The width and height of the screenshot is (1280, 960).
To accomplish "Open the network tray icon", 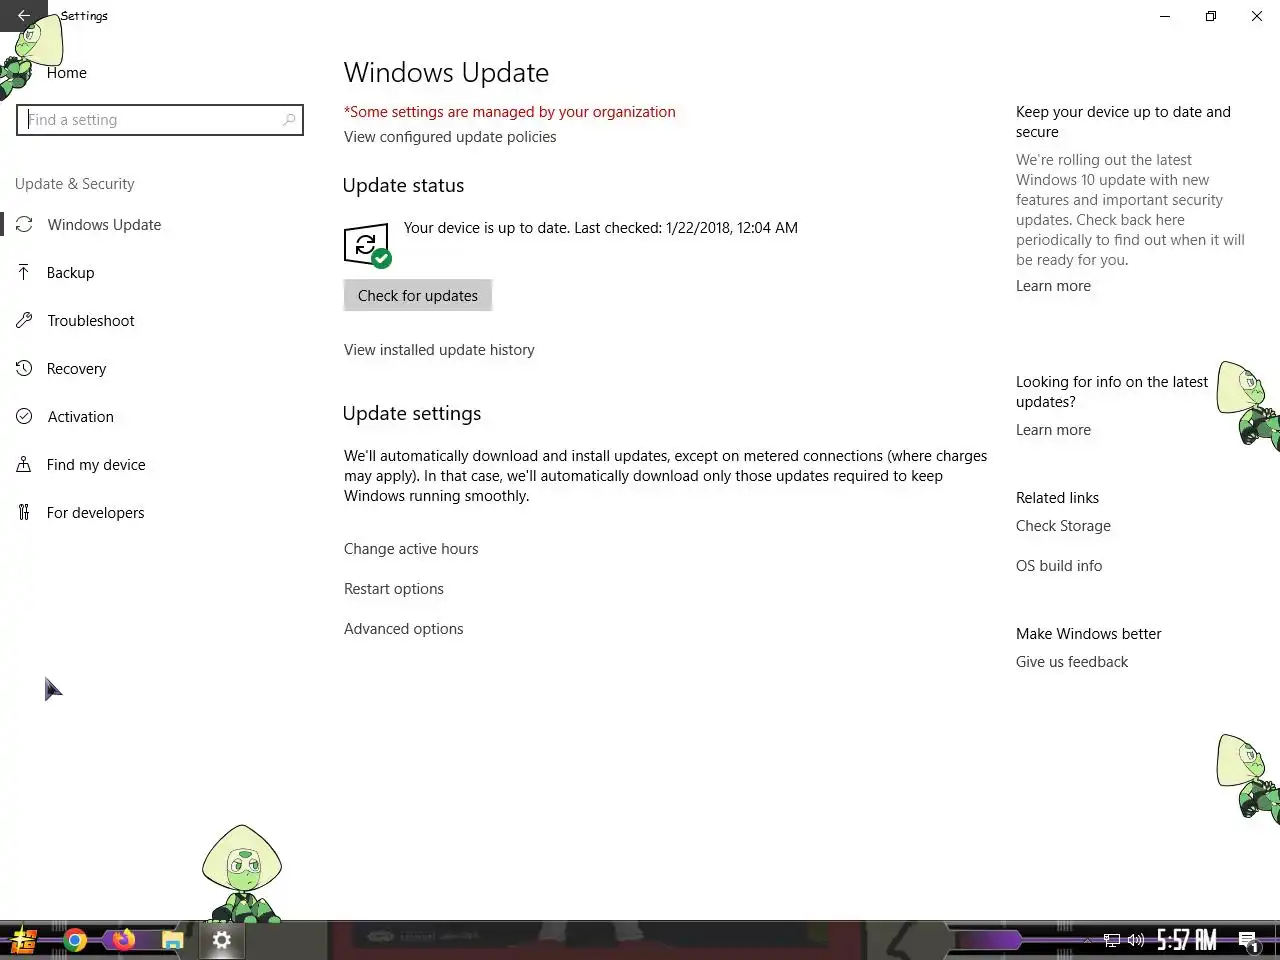I will pos(1111,940).
